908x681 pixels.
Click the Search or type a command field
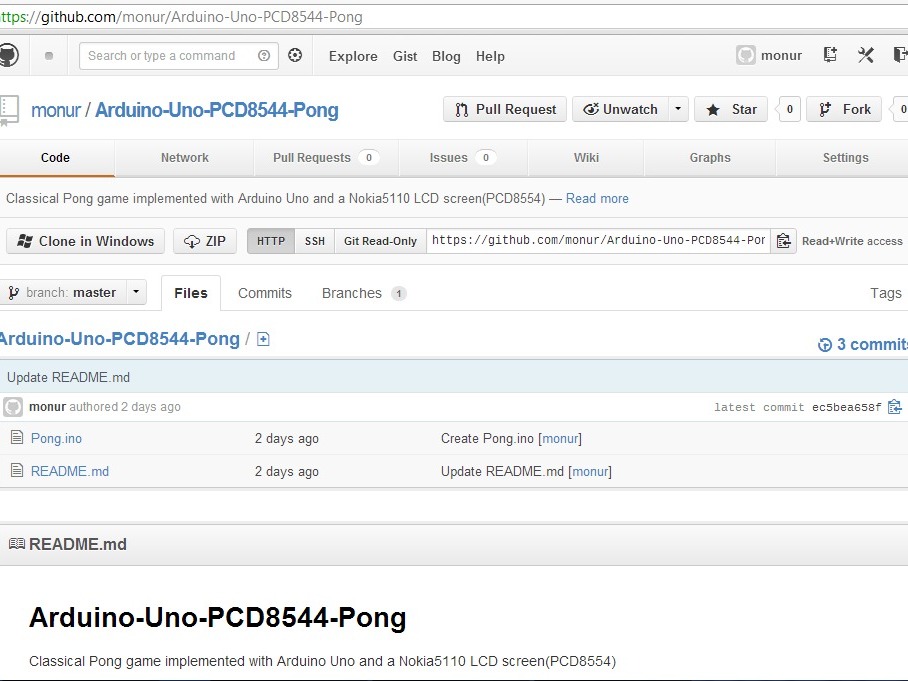178,56
